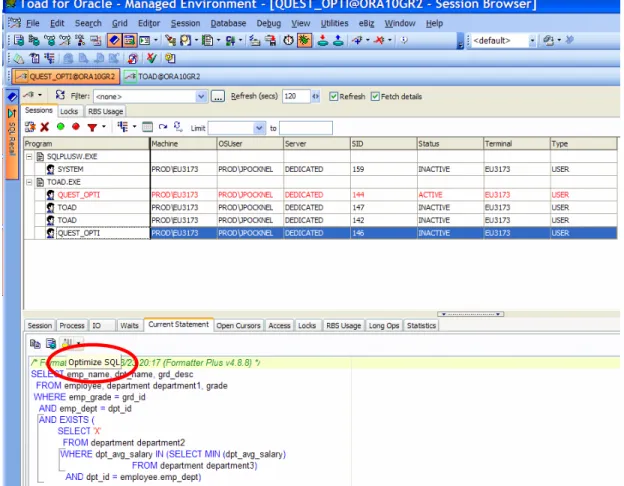
Task: Click the Optimize SQL icon above the statement
Action: 66,343
